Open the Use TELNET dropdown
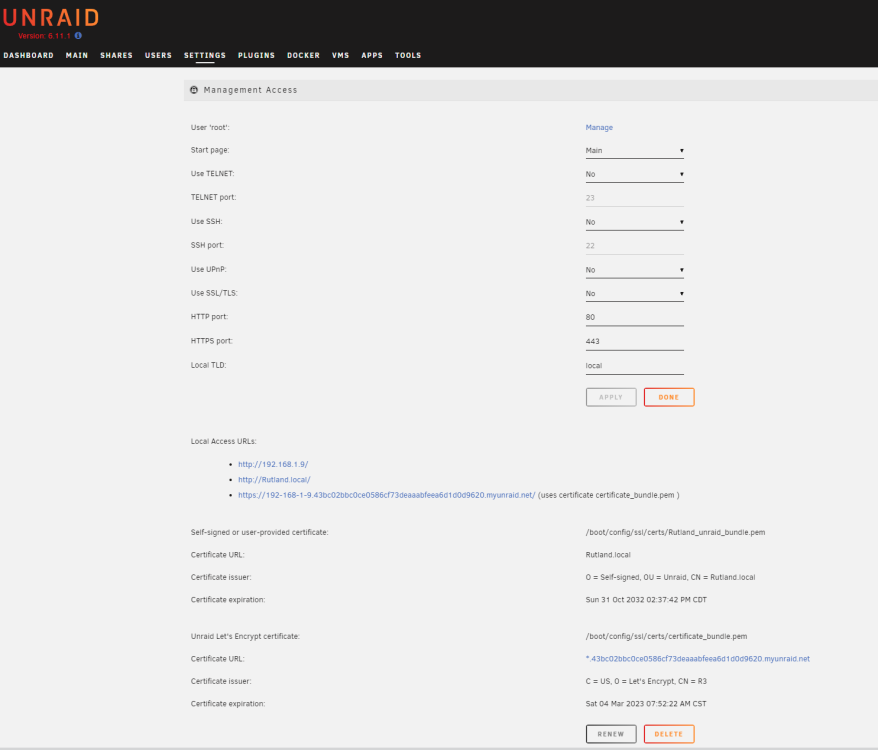This screenshot has width=878, height=750. click(x=634, y=174)
